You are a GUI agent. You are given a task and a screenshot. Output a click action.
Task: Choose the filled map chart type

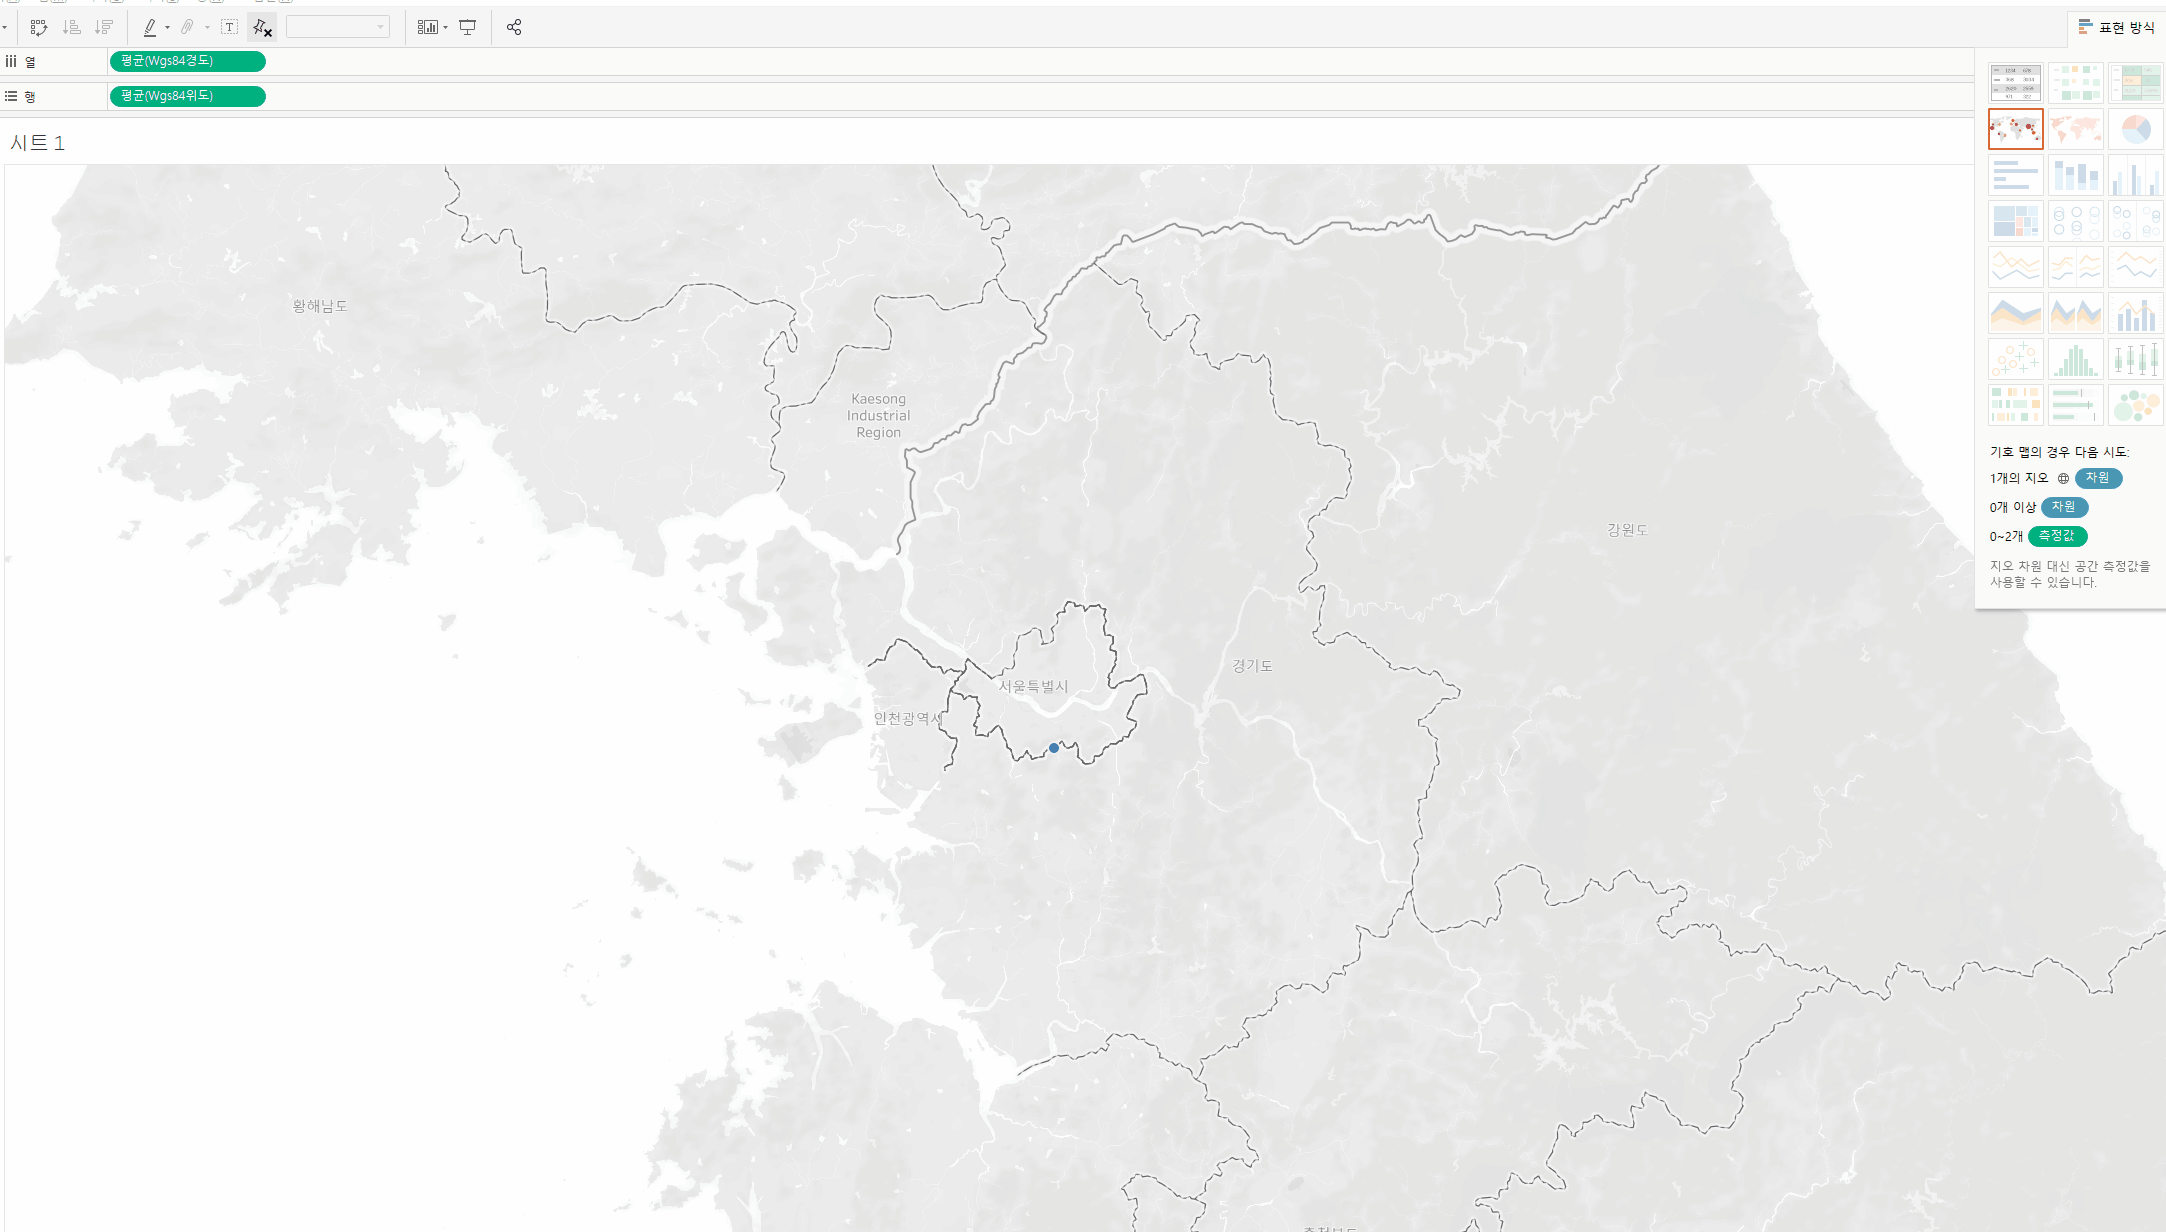(2075, 129)
